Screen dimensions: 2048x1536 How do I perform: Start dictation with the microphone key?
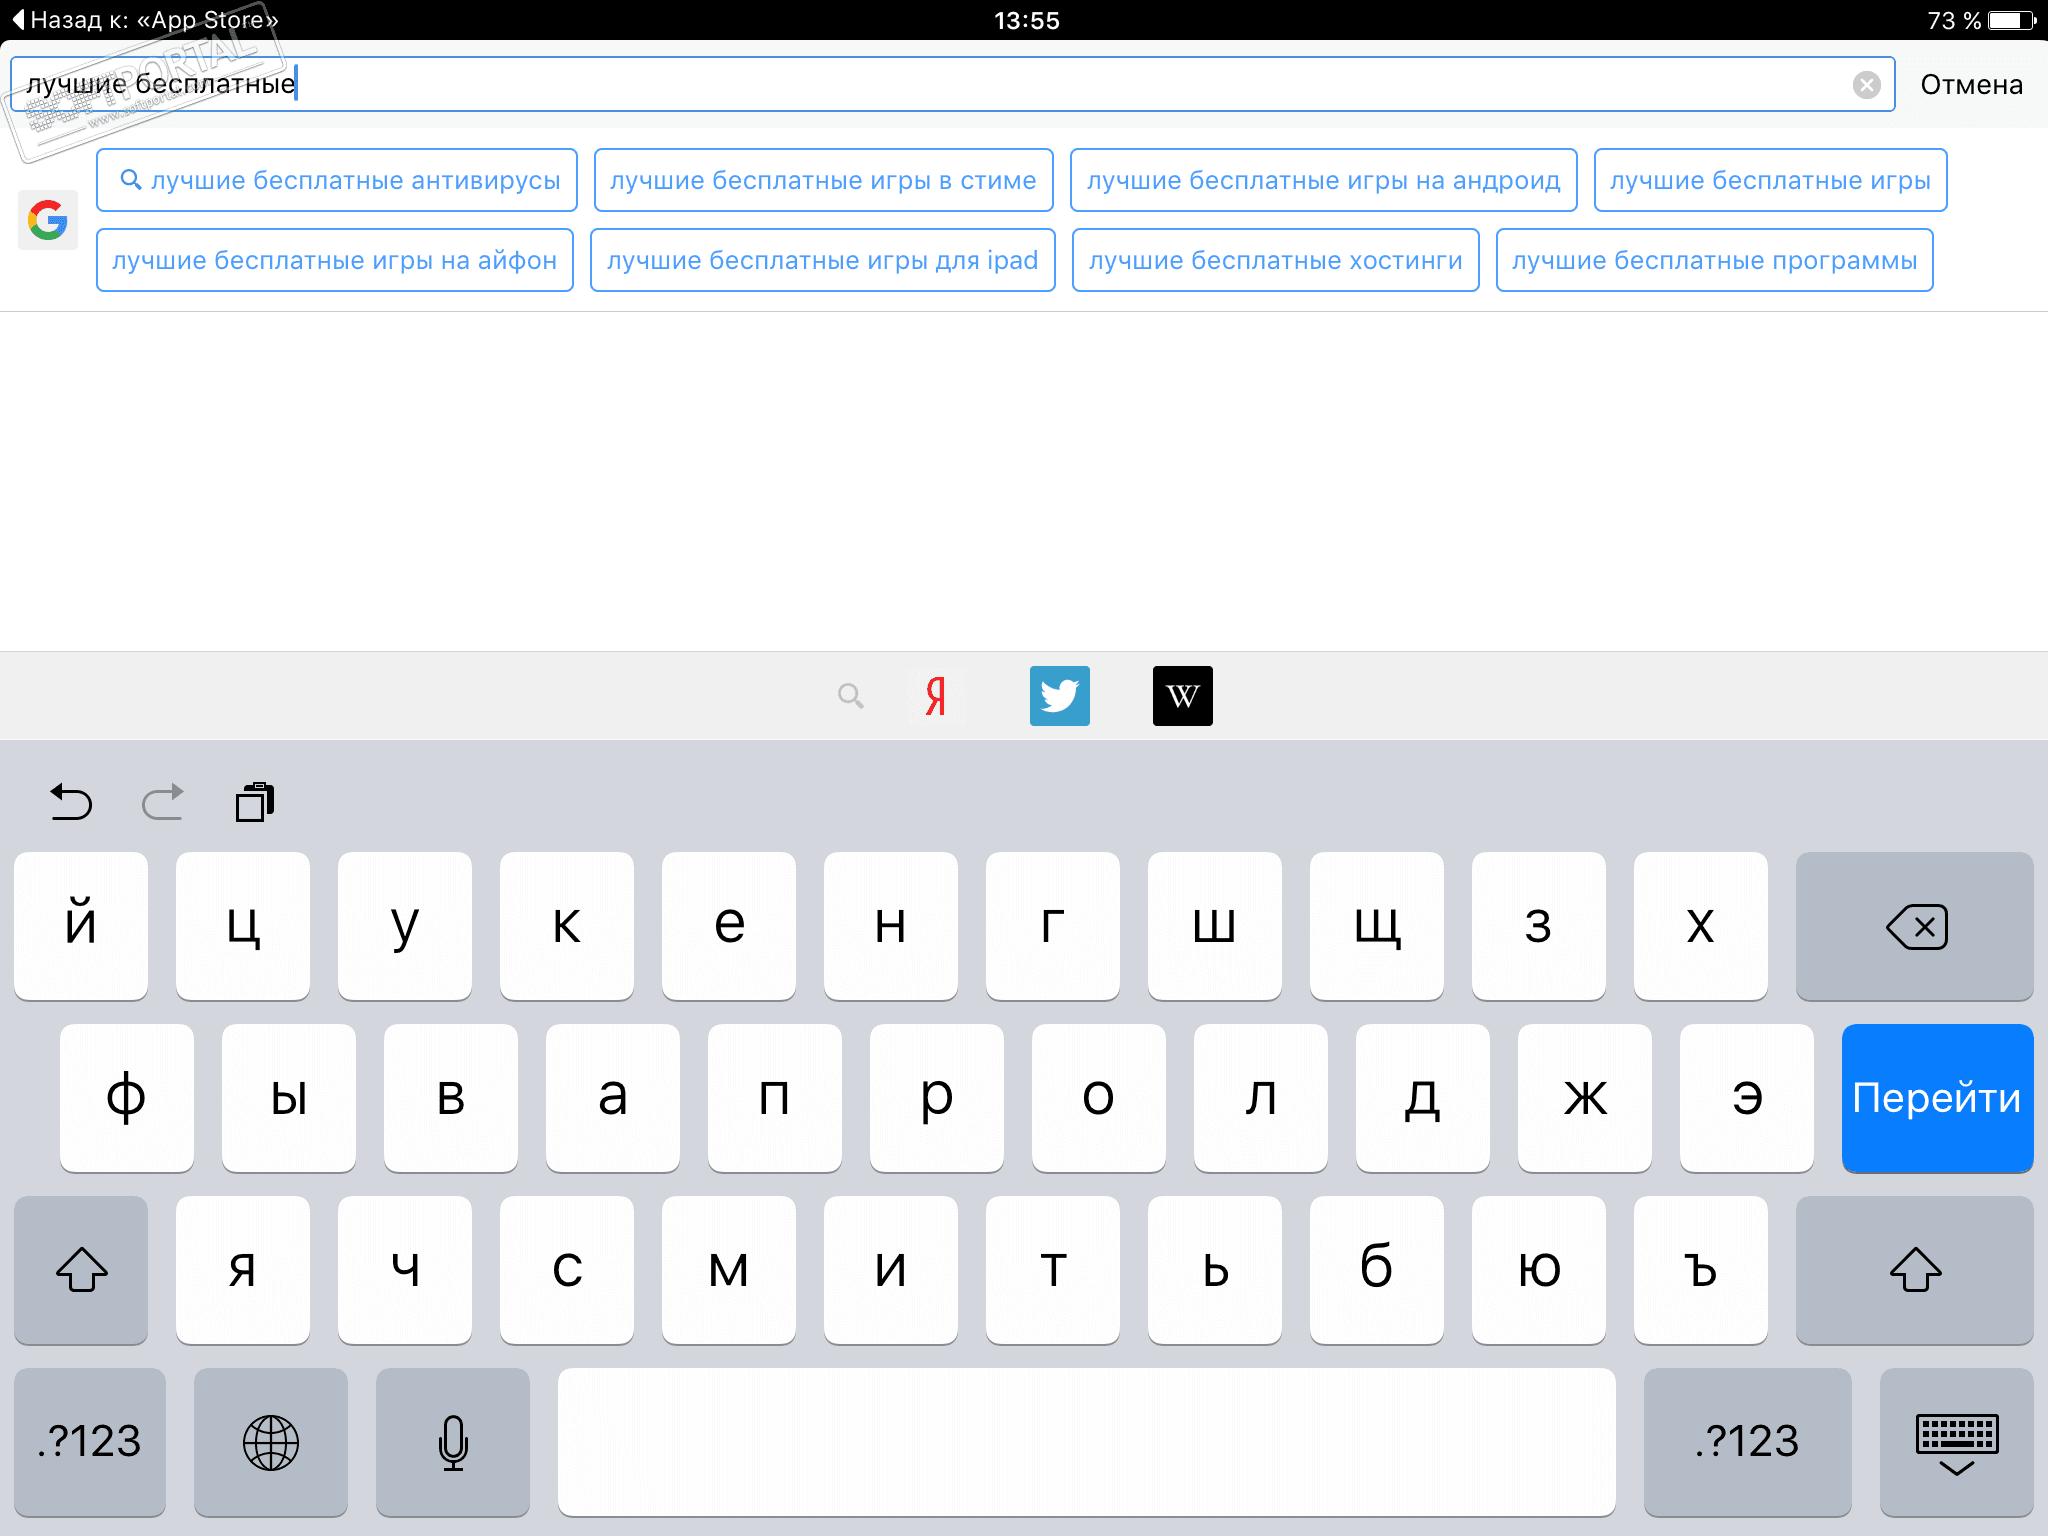pos(453,1442)
